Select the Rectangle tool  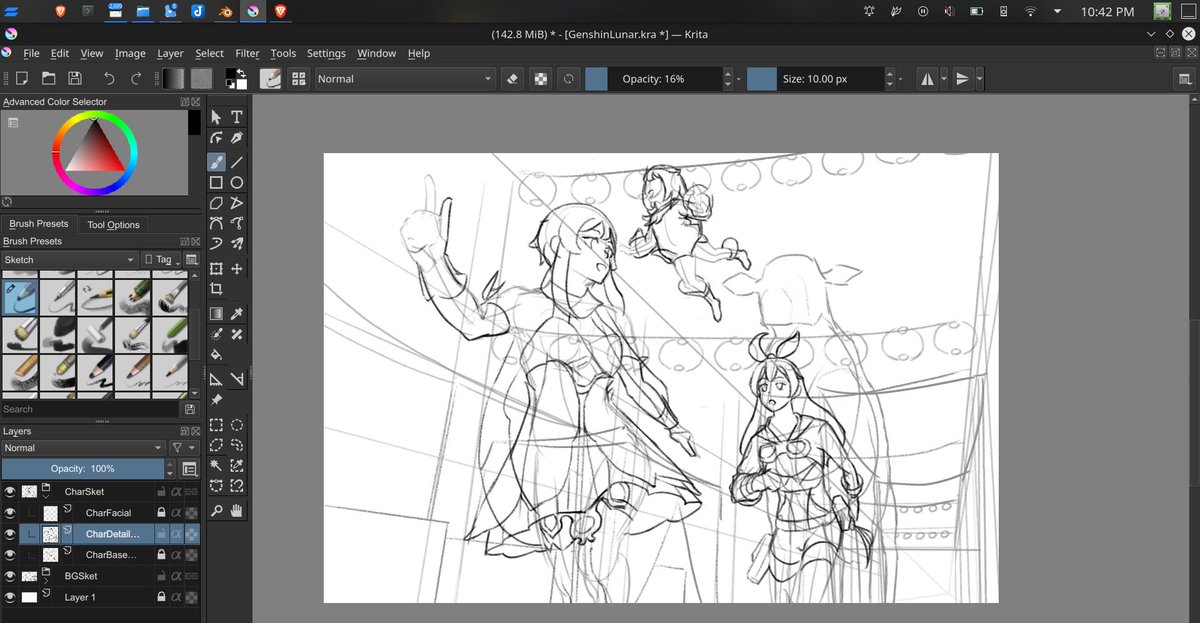[x=216, y=182]
